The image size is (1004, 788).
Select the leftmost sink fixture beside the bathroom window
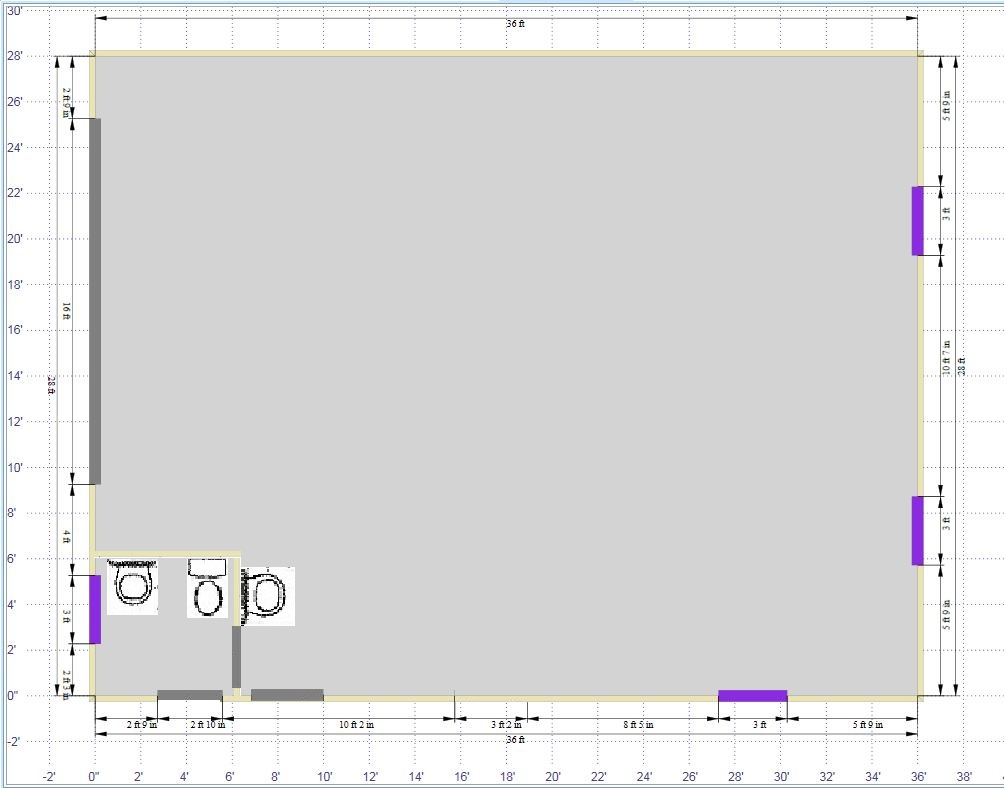tap(132, 586)
